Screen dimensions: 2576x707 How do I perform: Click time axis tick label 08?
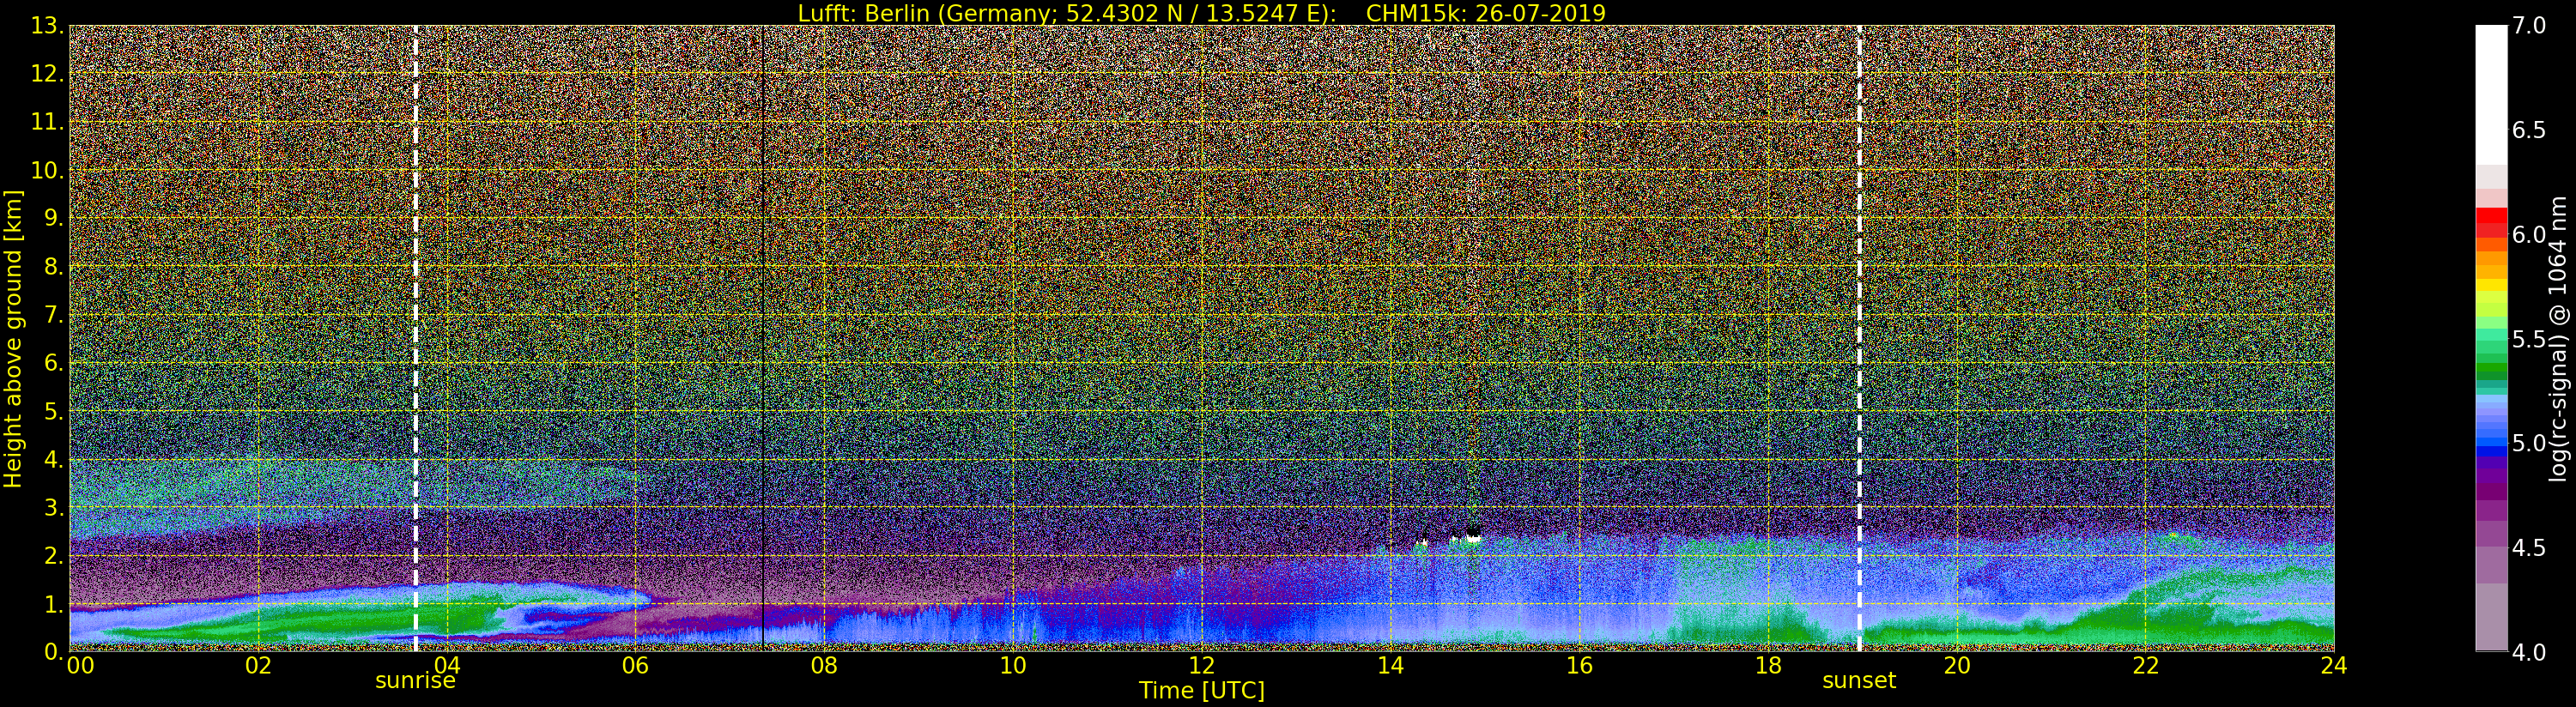pos(824,666)
